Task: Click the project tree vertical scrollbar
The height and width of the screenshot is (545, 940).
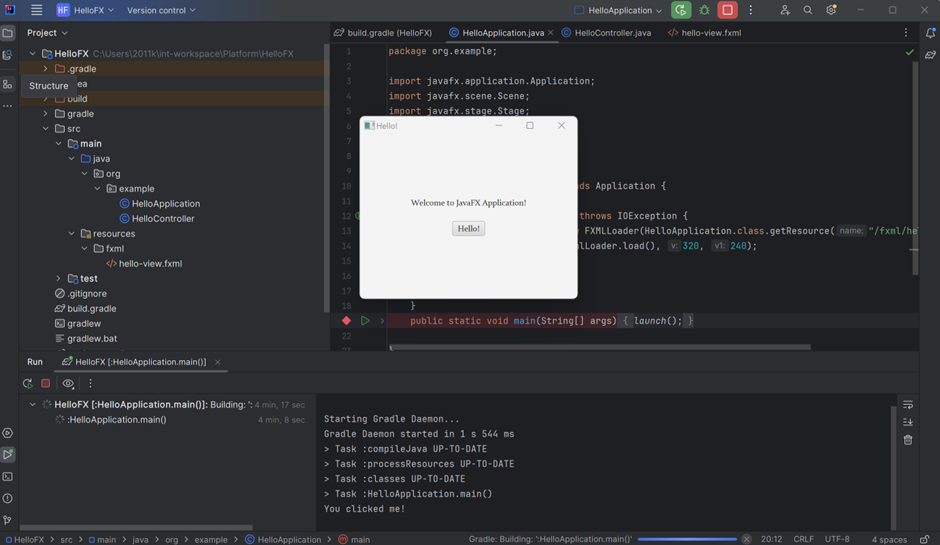Action: [327, 179]
